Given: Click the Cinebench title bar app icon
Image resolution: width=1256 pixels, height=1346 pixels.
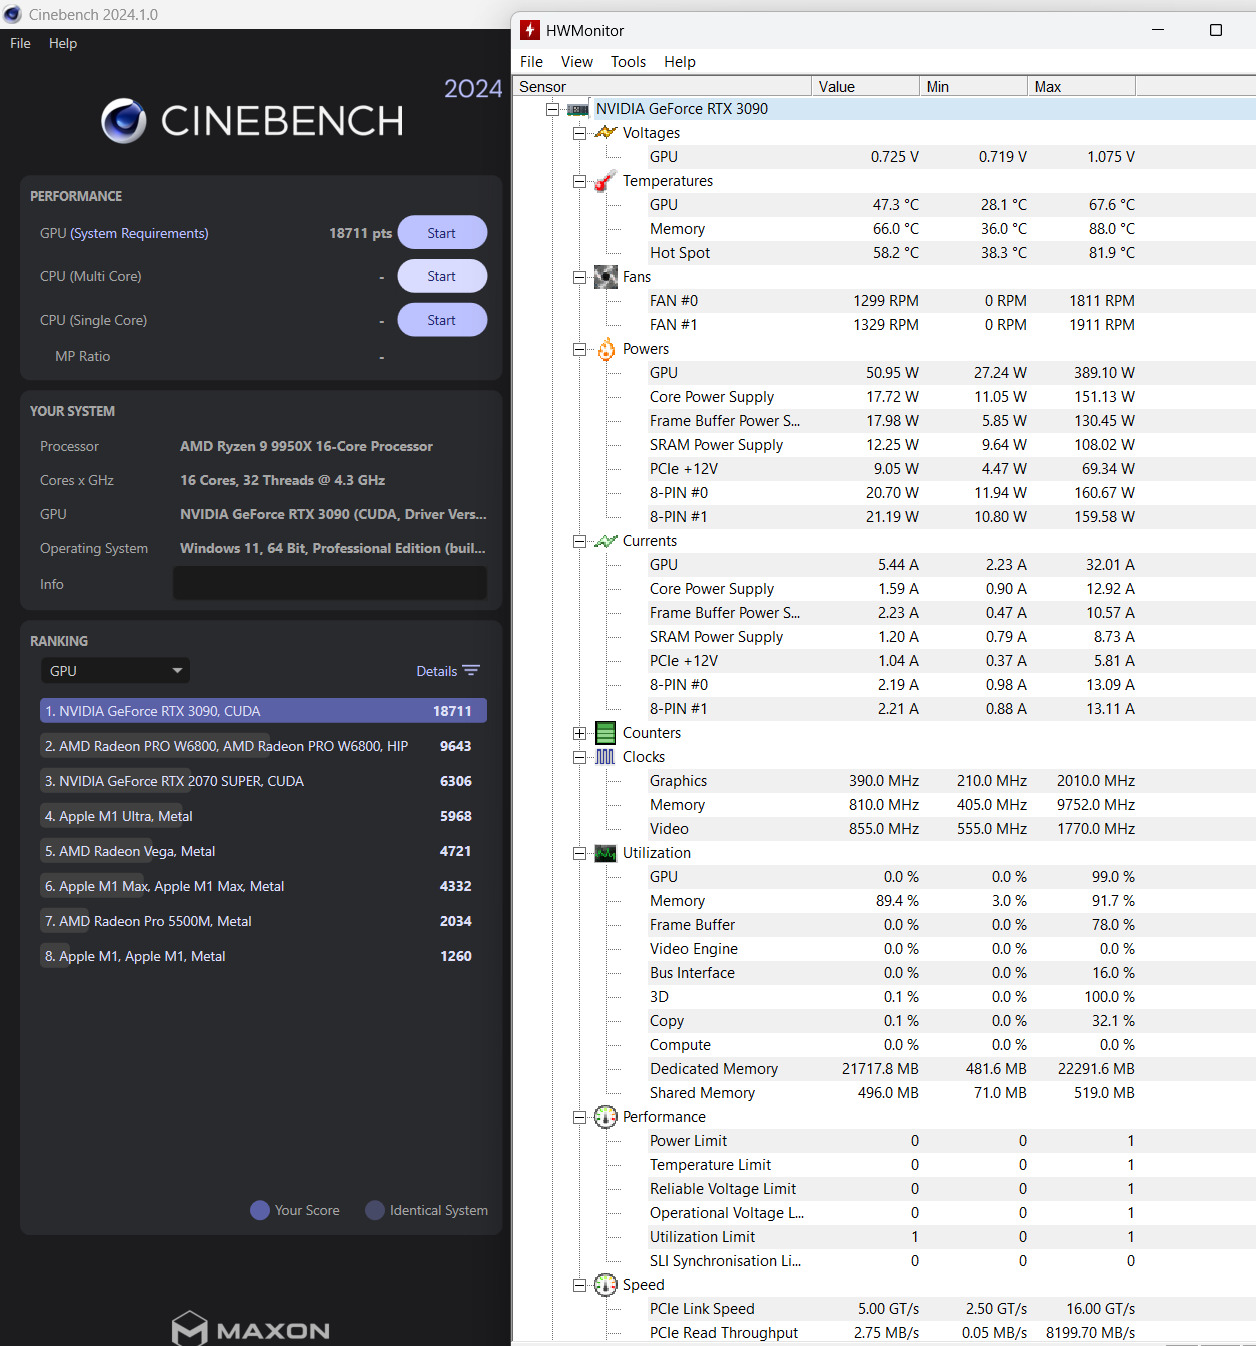Looking at the screenshot, I should click(x=12, y=14).
